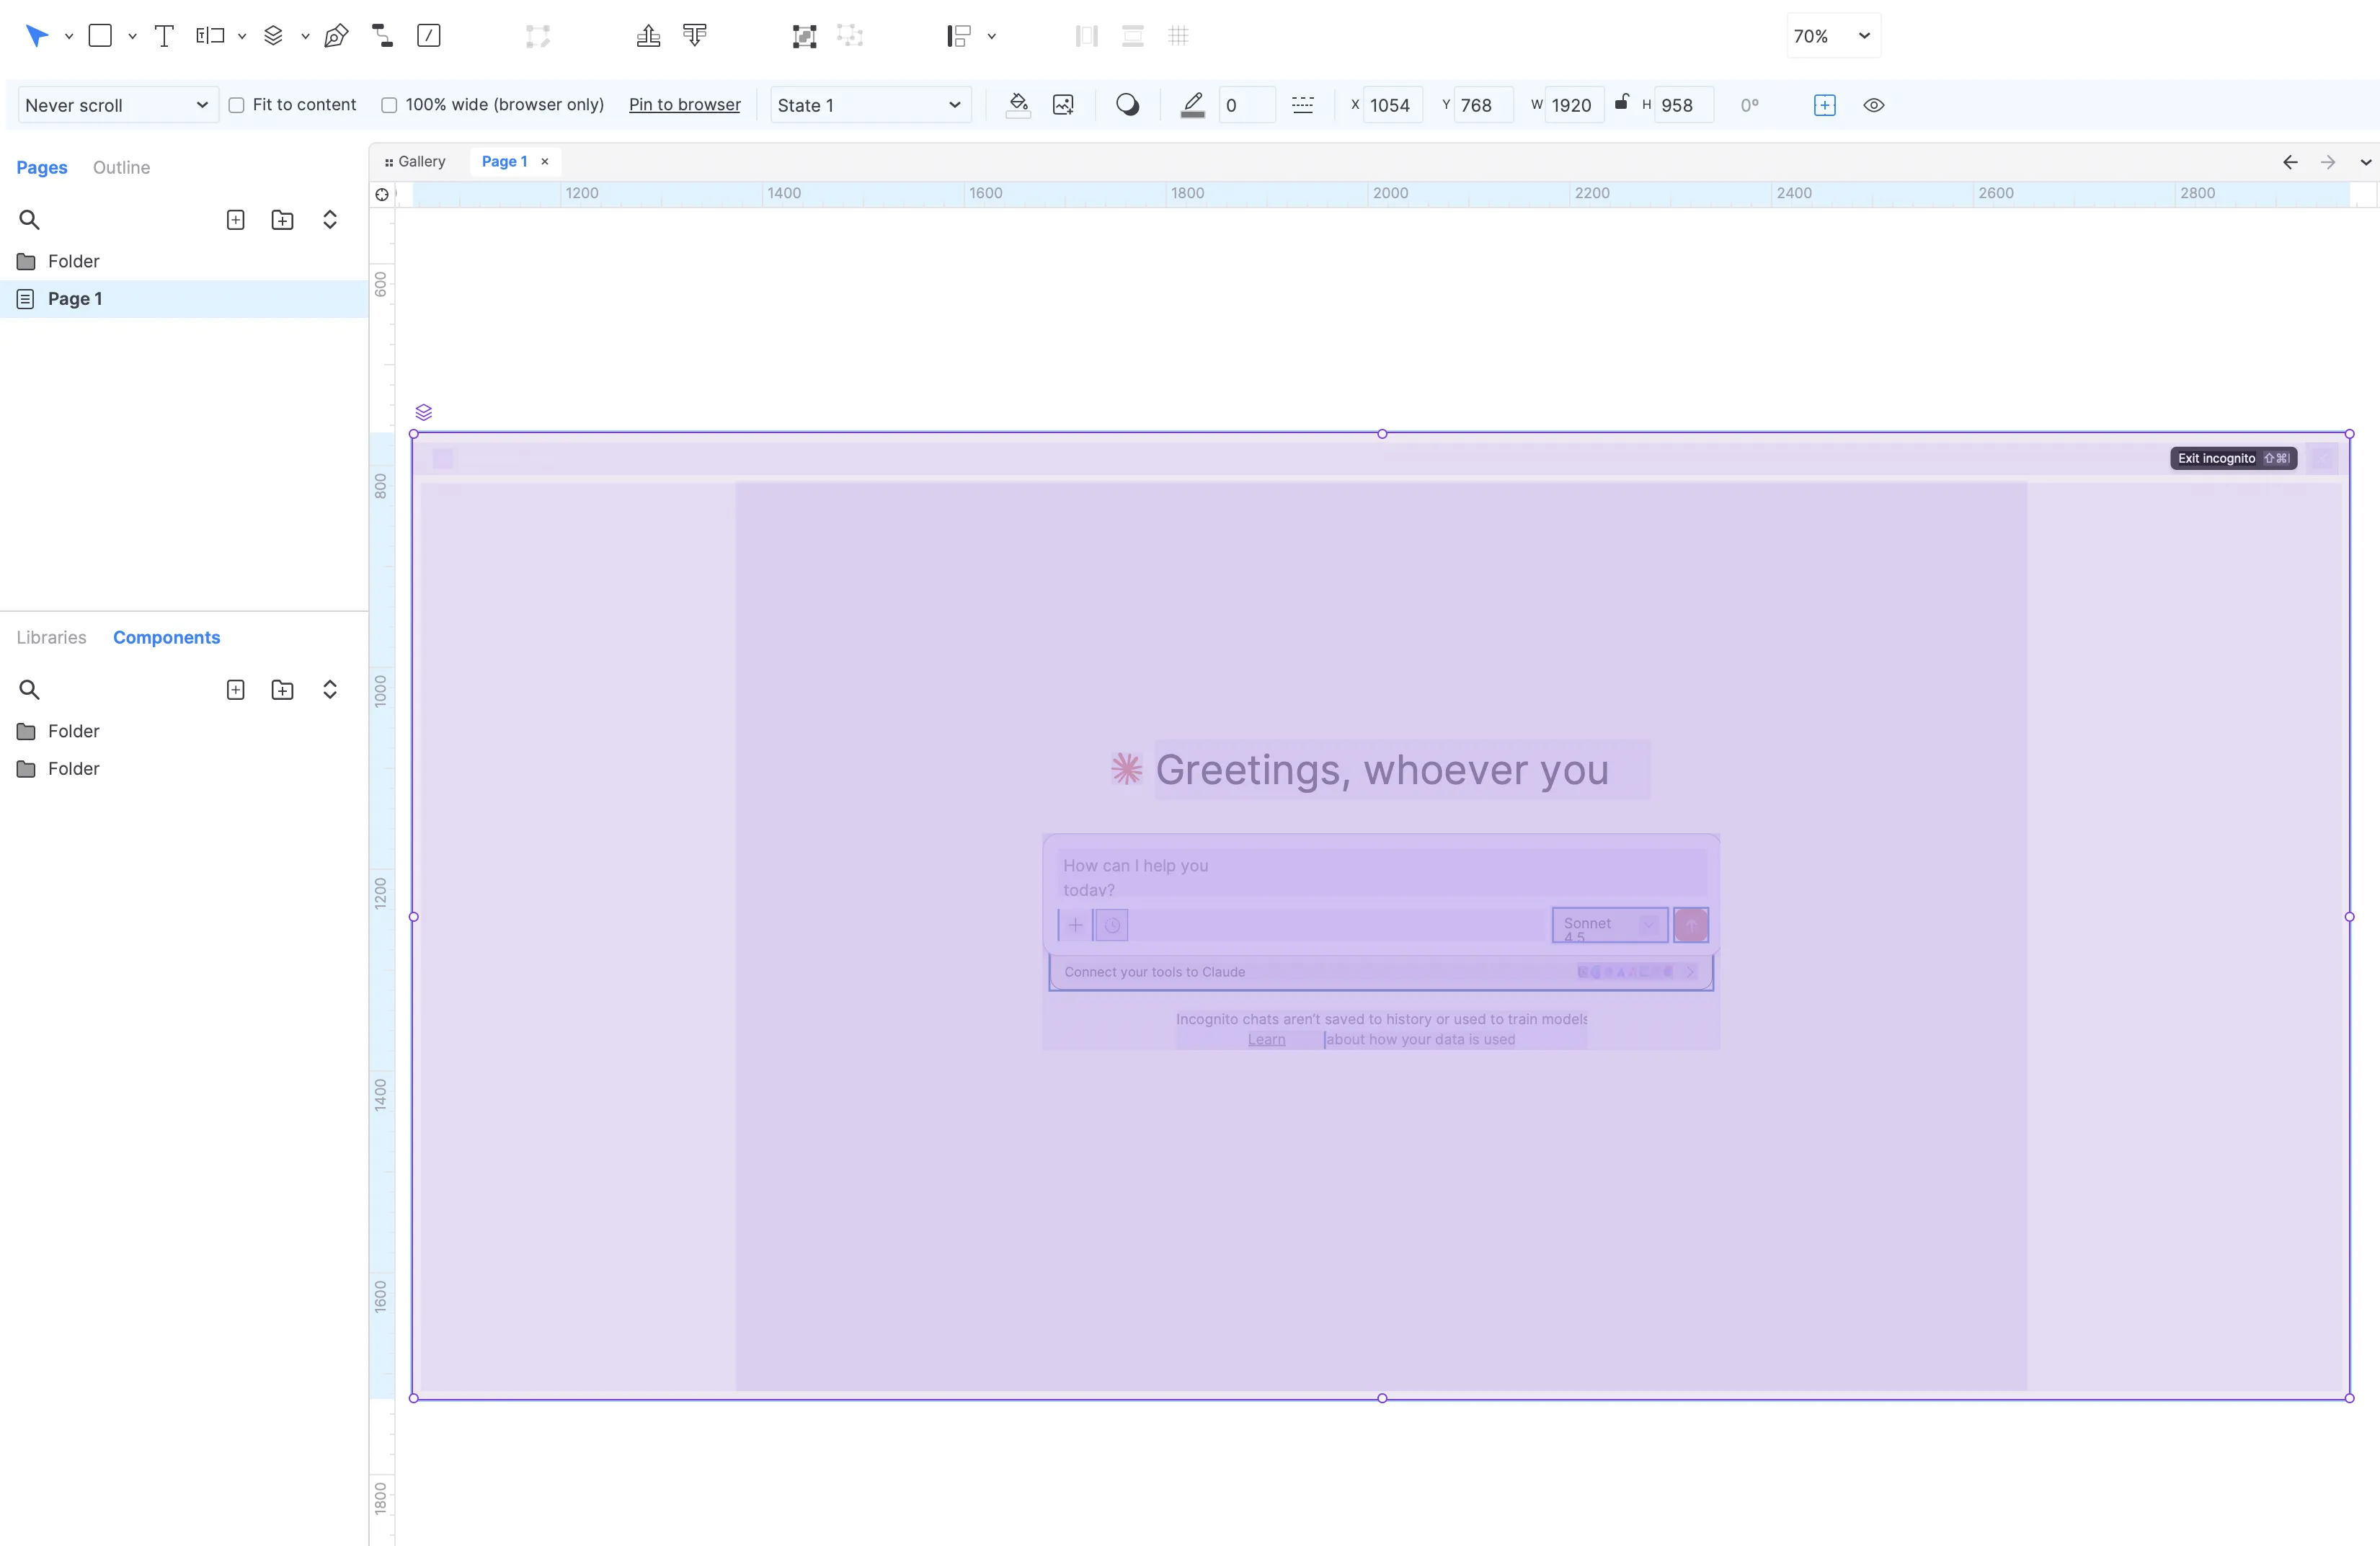Image resolution: width=2380 pixels, height=1546 pixels.
Task: Click the Send to Back icon
Action: 695,36
